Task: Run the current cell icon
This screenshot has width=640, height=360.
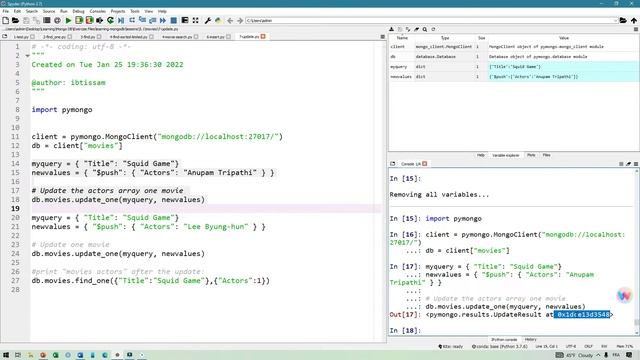Action: (x=79, y=20)
